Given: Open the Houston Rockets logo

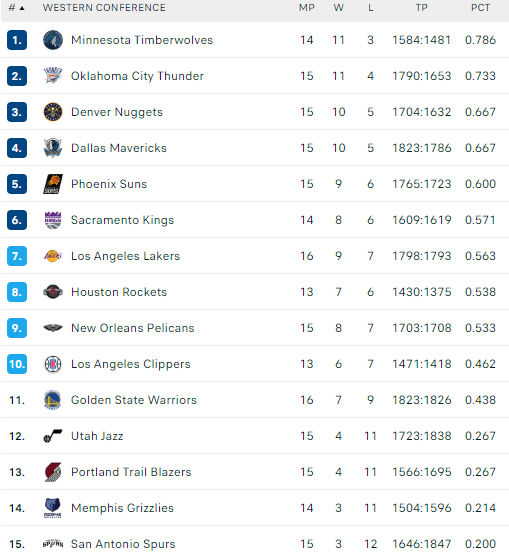Looking at the screenshot, I should [x=53, y=292].
